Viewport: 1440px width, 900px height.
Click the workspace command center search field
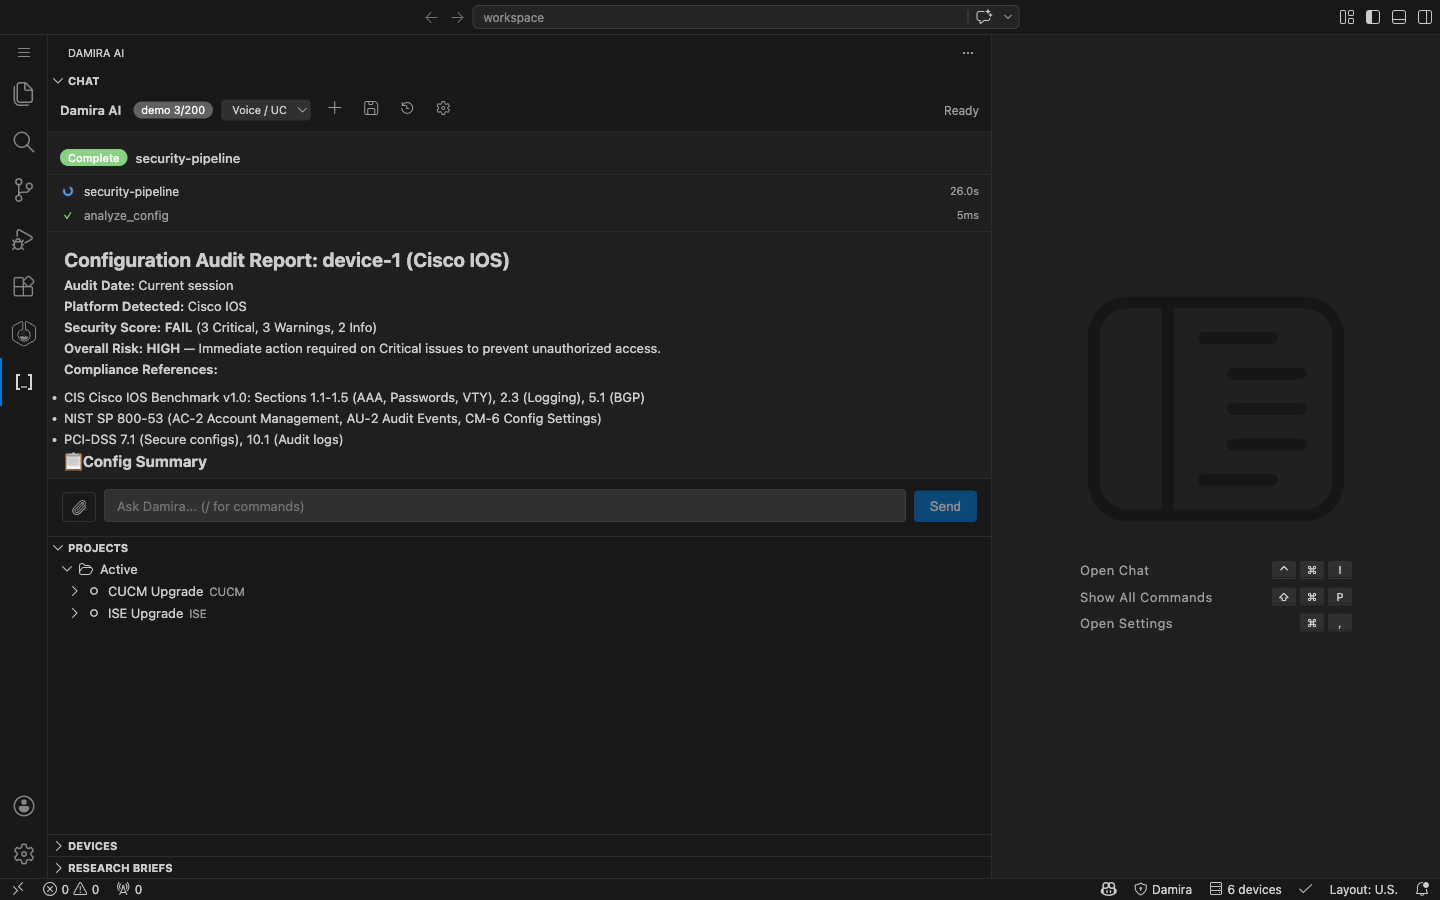coord(720,17)
